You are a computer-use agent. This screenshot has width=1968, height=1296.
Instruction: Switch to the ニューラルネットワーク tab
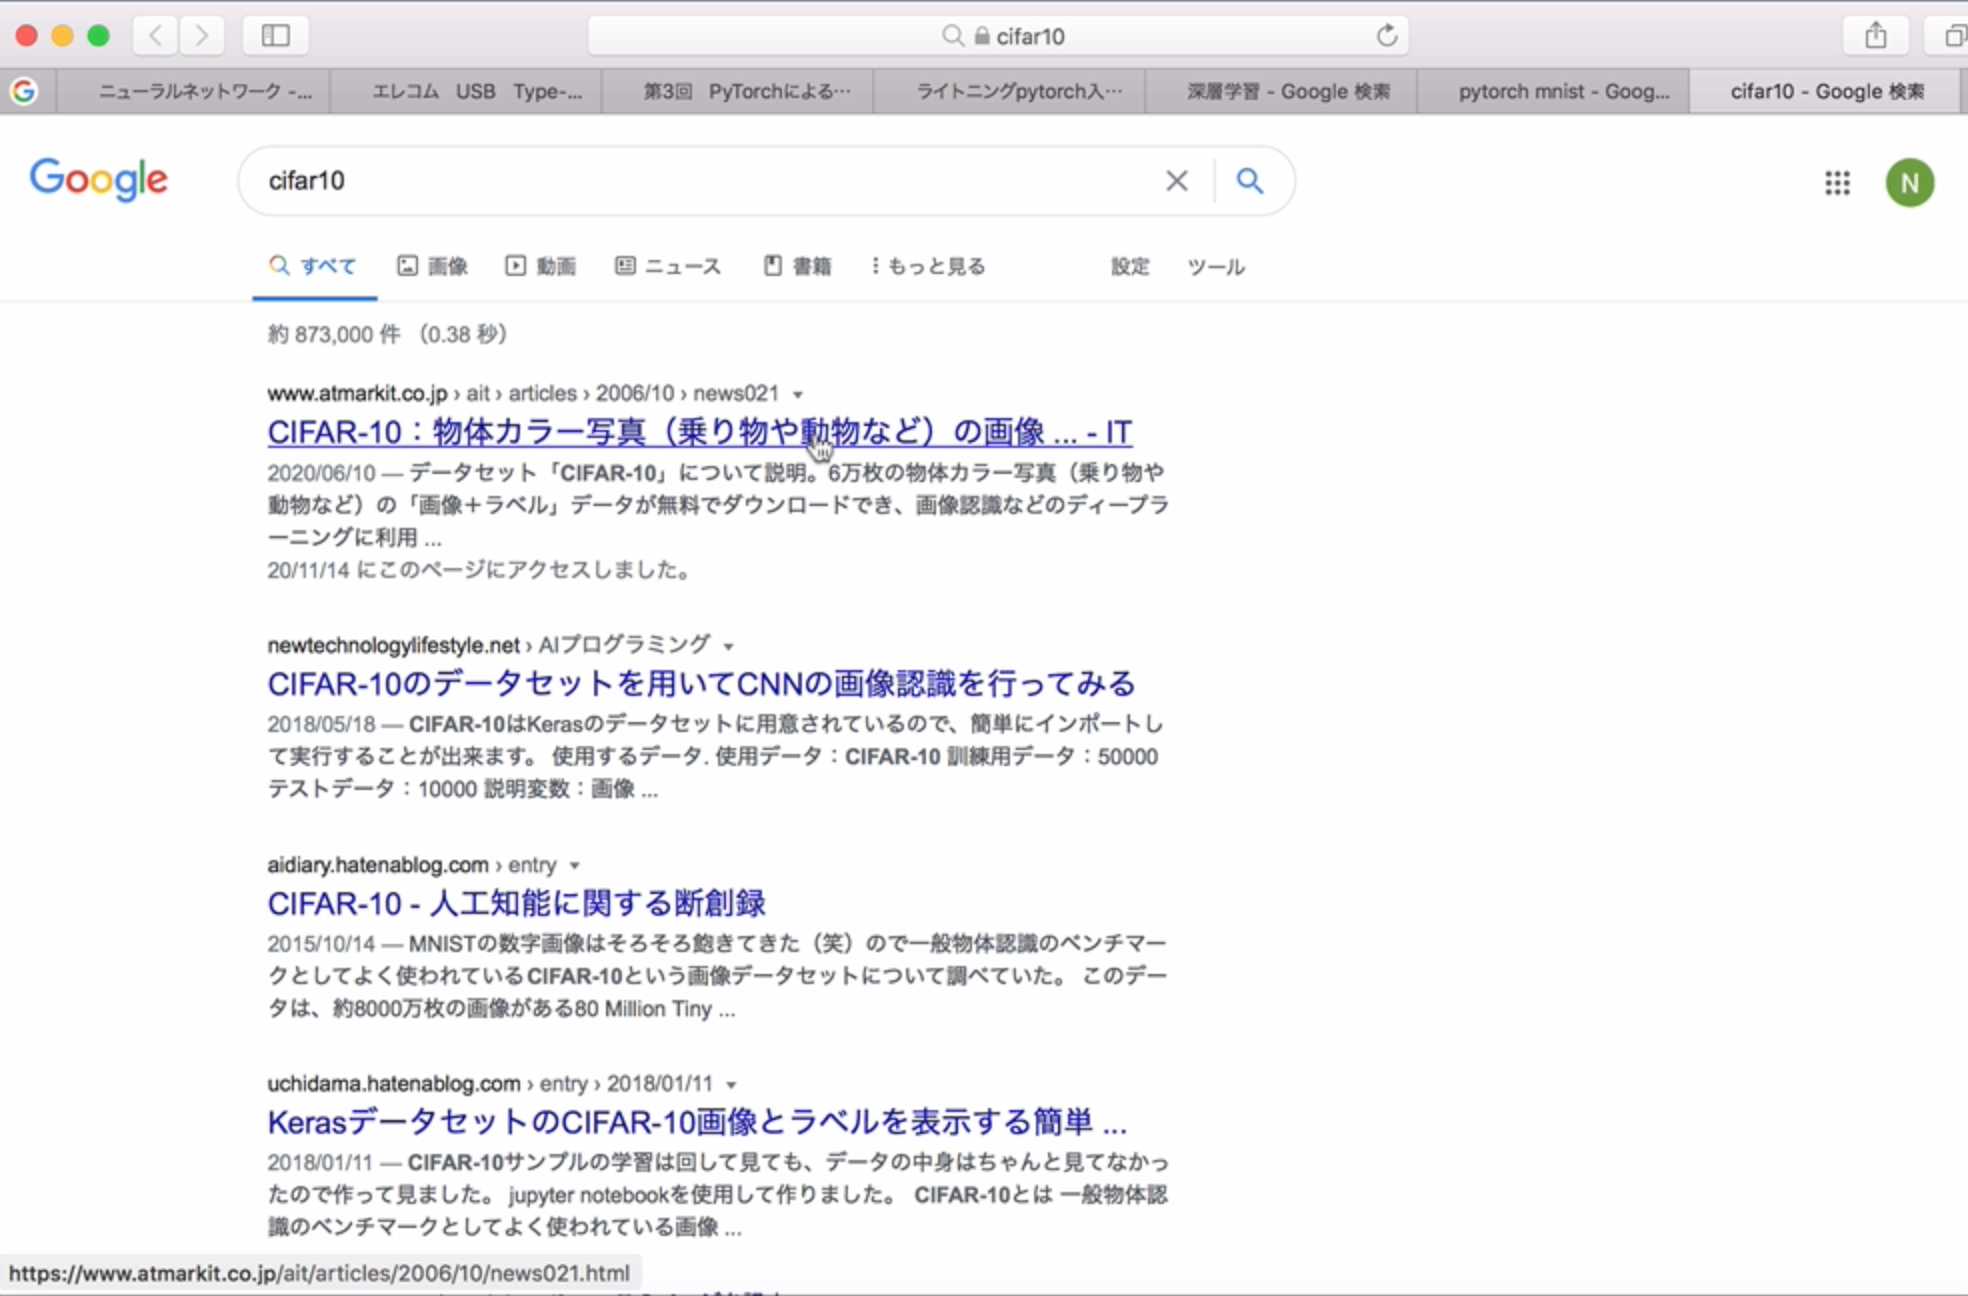pos(194,92)
